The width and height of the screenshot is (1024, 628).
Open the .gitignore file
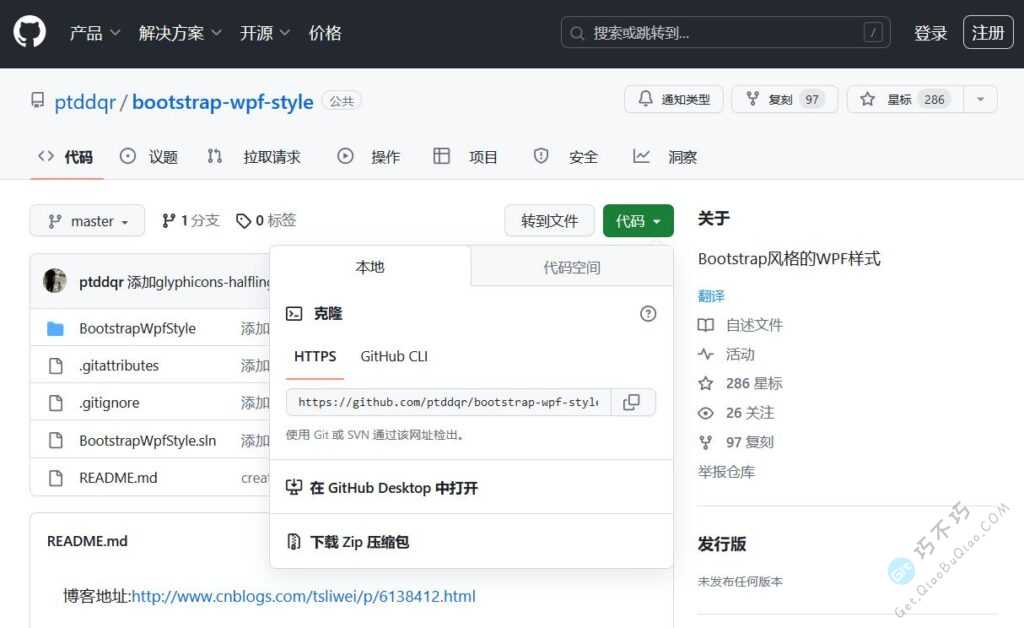pos(109,403)
